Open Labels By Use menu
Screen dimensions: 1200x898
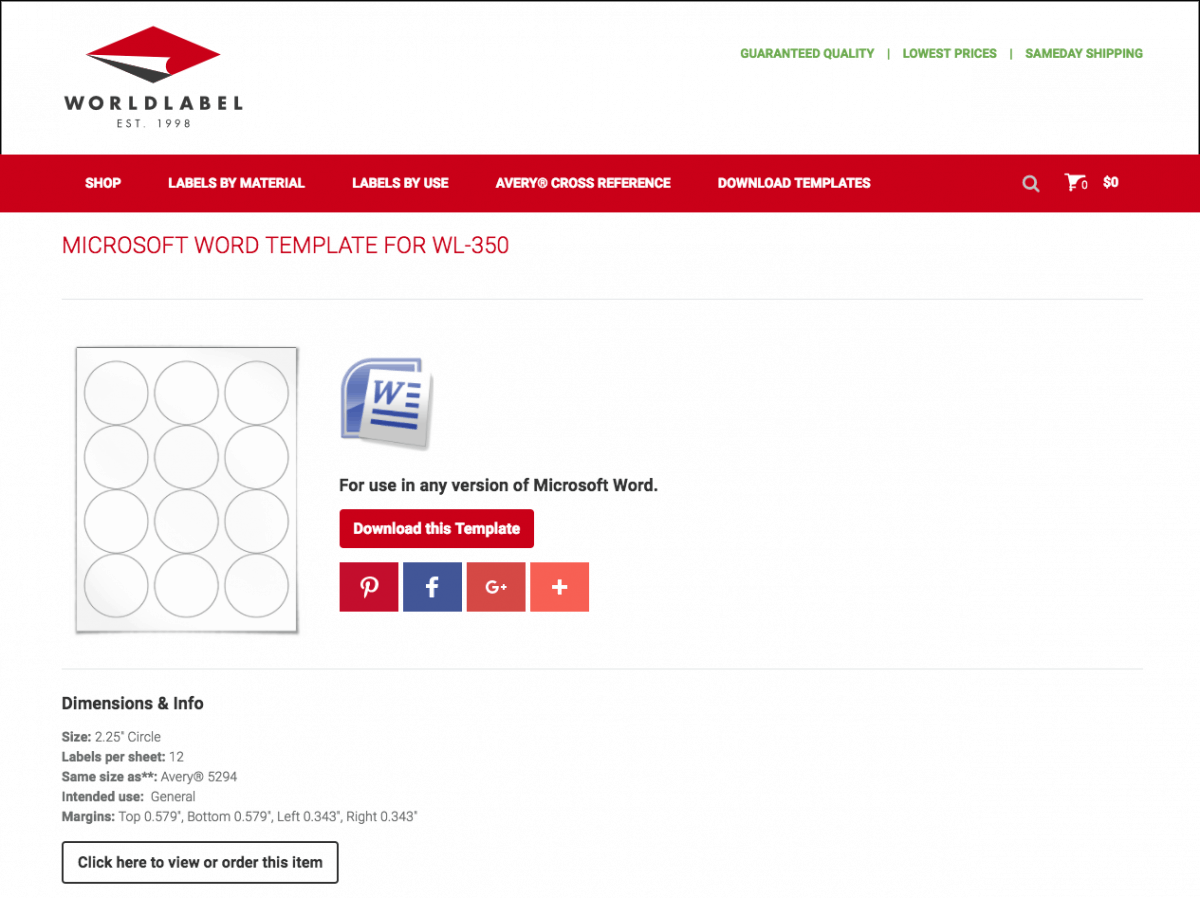pos(400,183)
